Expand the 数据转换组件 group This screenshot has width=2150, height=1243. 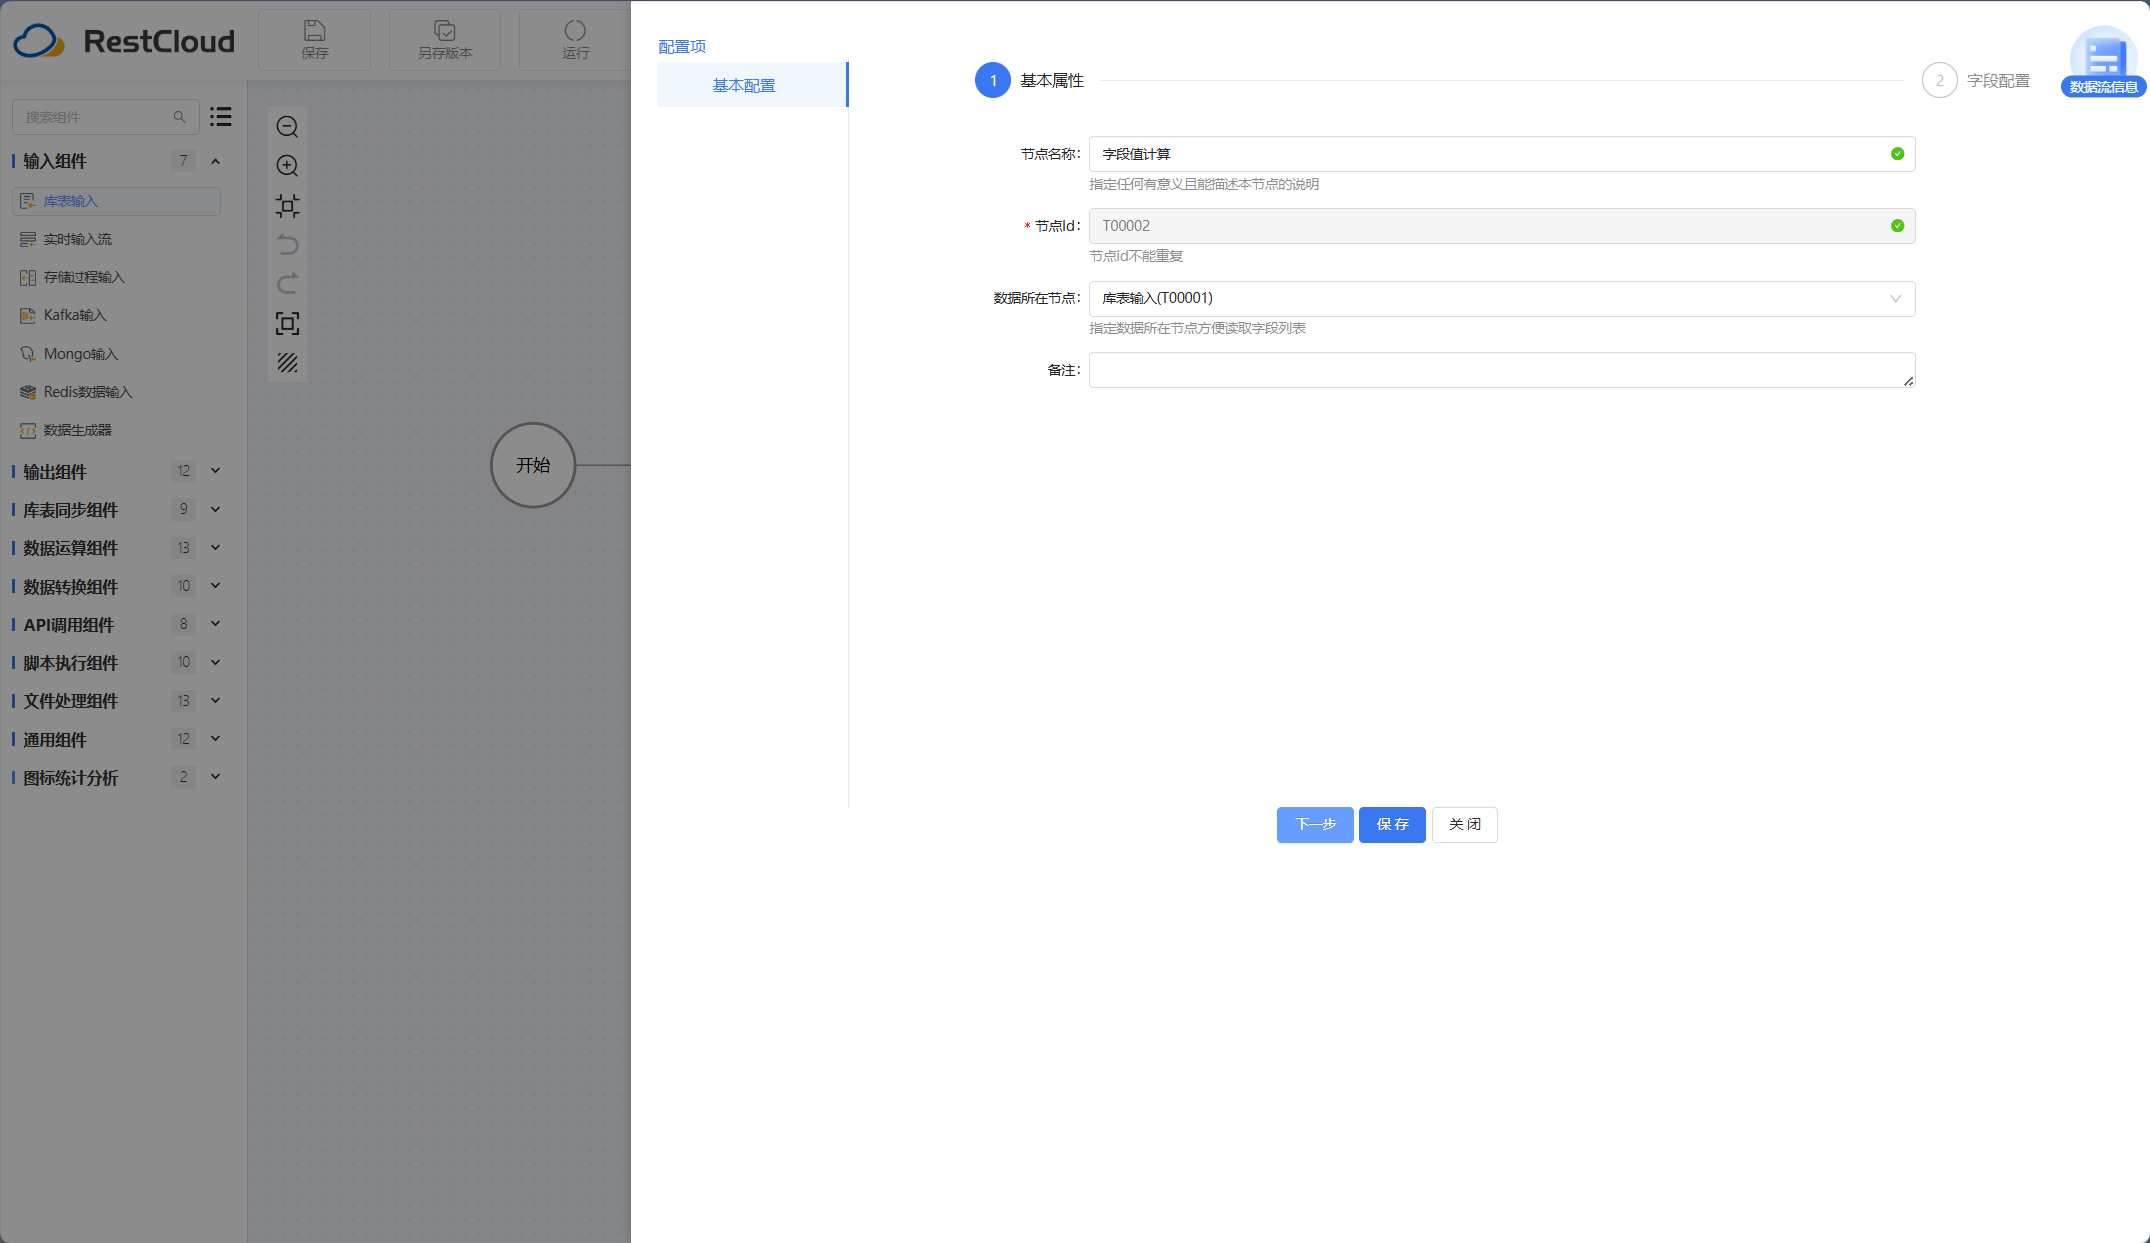coord(215,586)
